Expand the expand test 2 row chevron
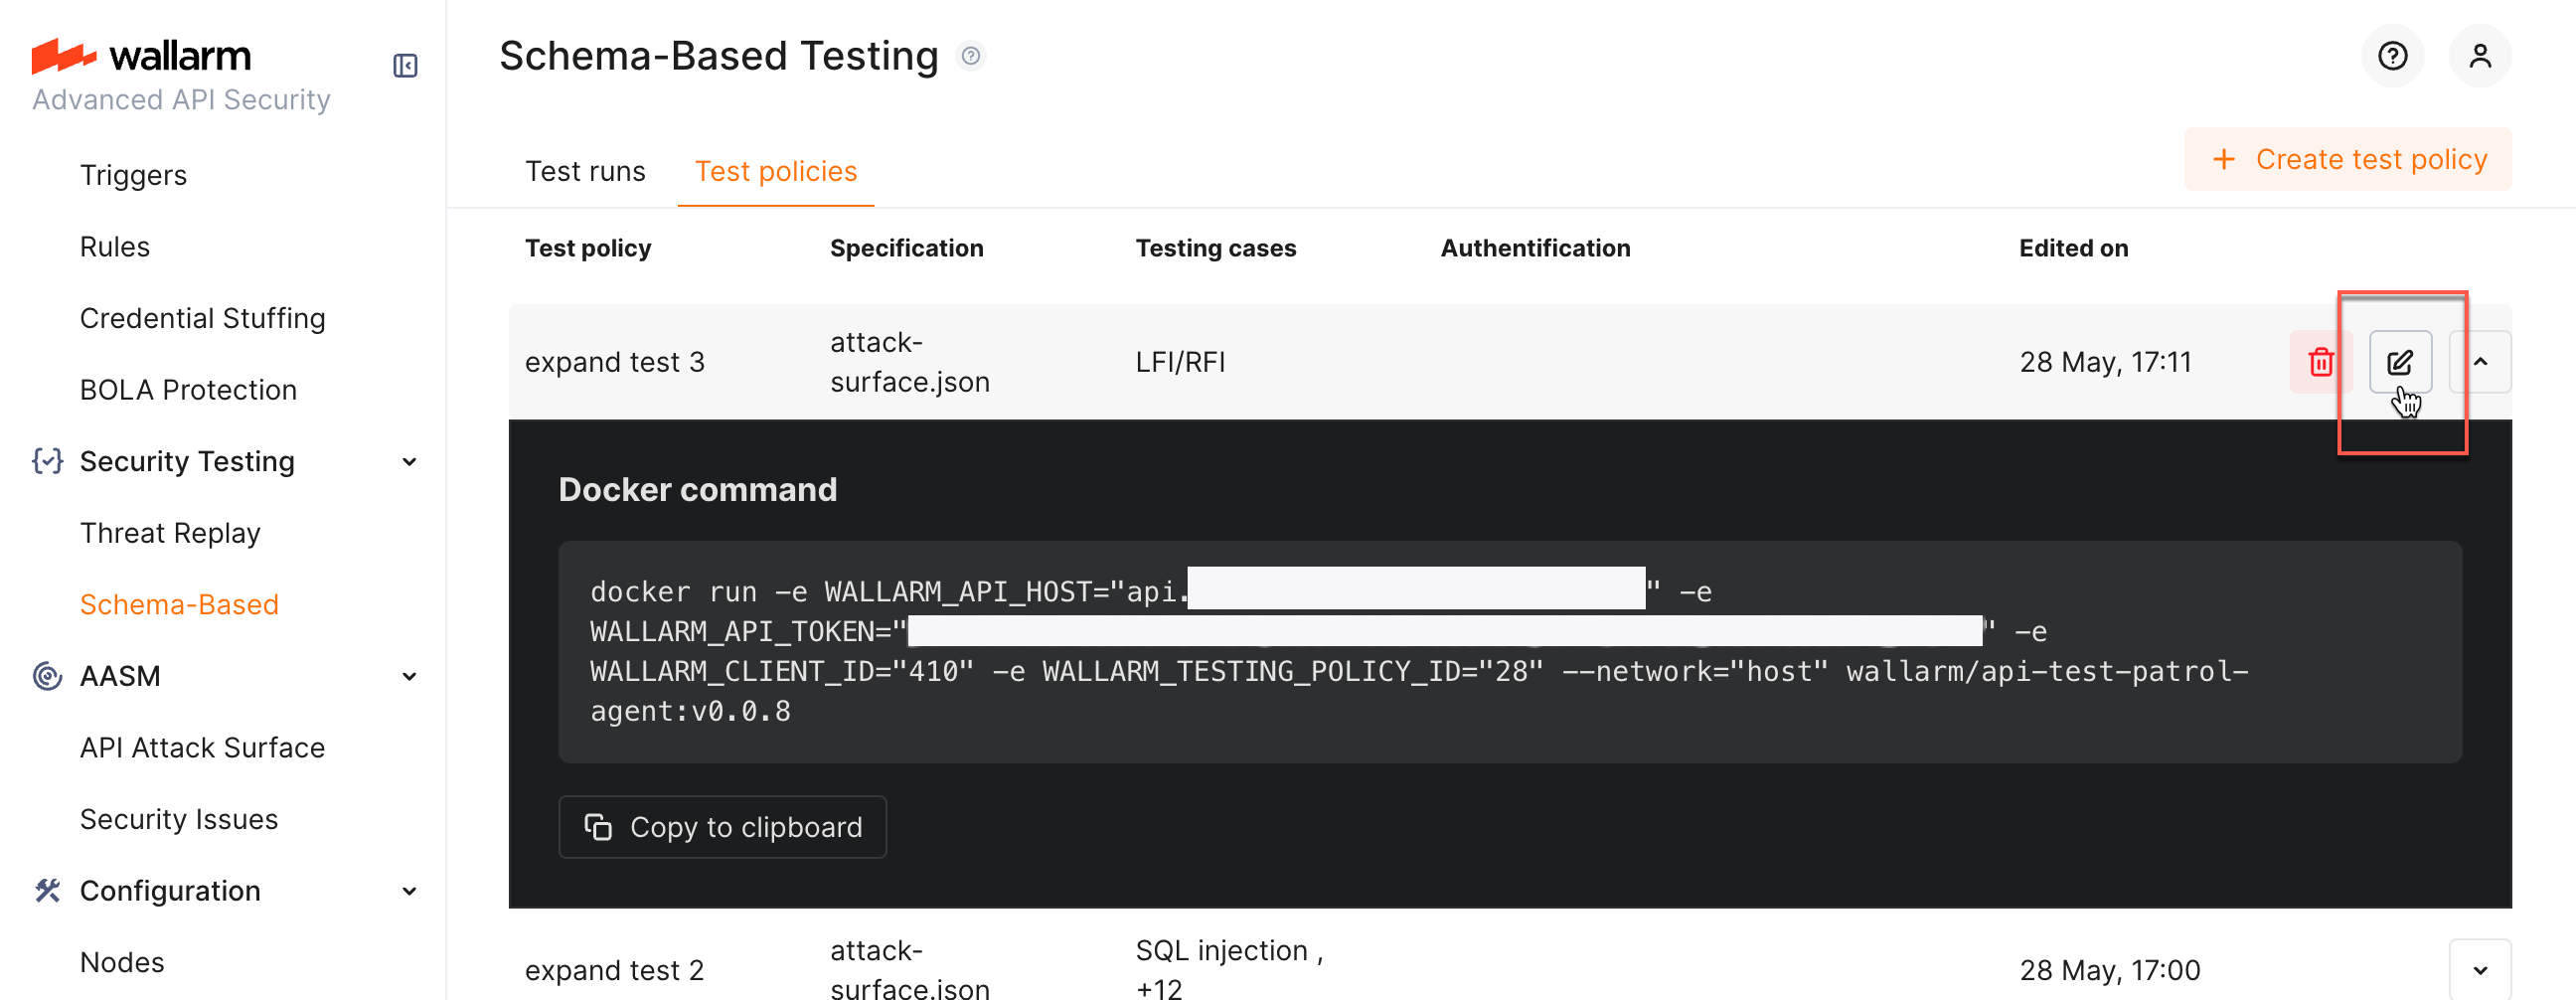Screen dimensions: 2576x1000 [2483, 969]
